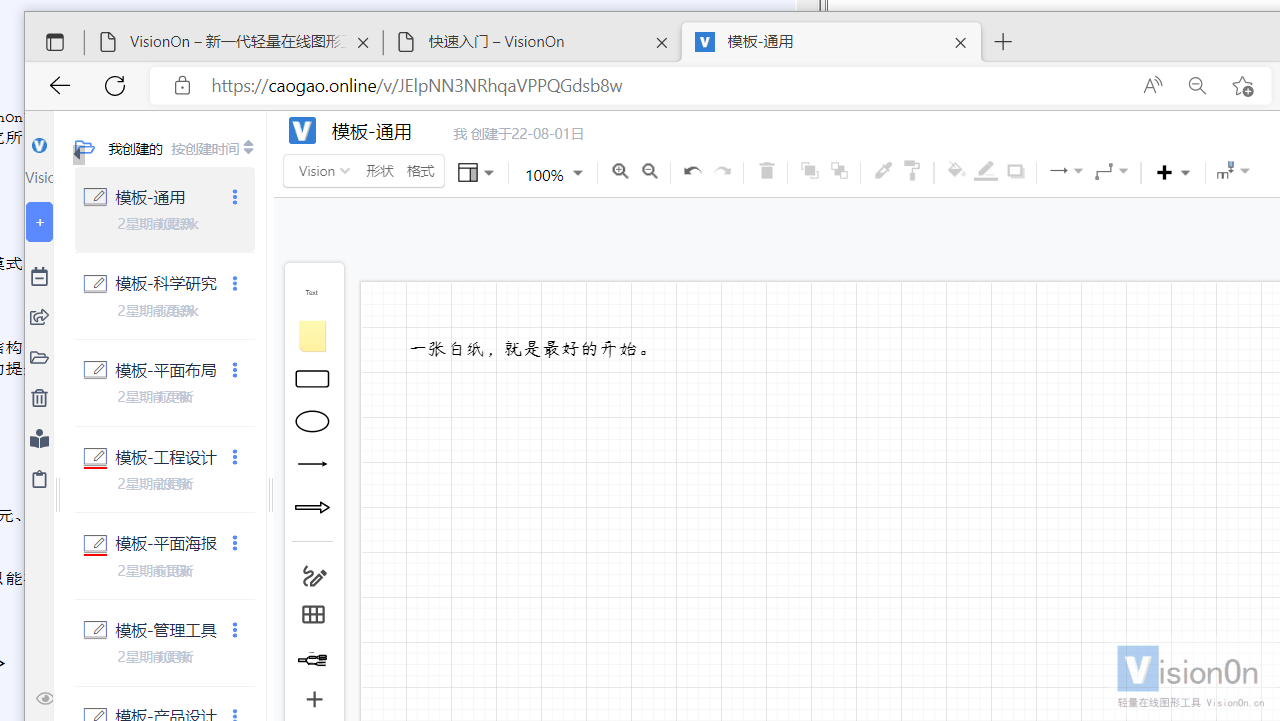Open the 我创建的 folder

pyautogui.click(x=135, y=148)
